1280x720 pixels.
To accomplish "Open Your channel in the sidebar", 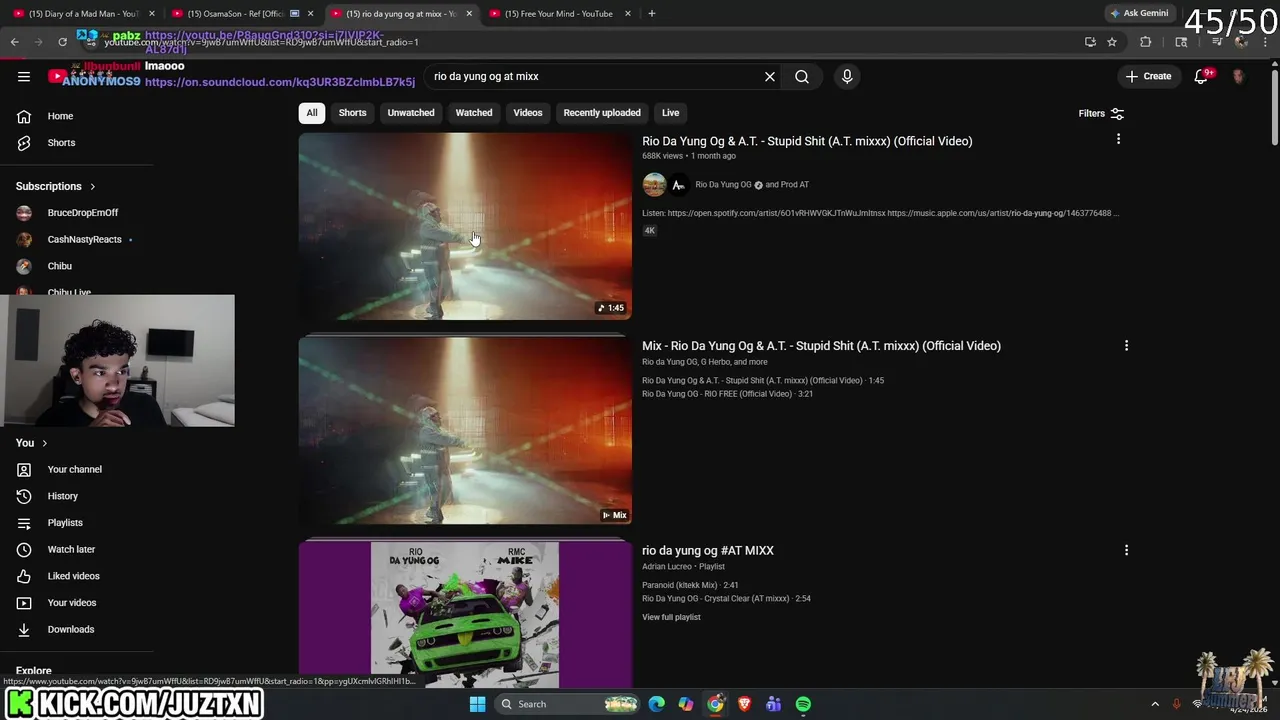I will (74, 469).
